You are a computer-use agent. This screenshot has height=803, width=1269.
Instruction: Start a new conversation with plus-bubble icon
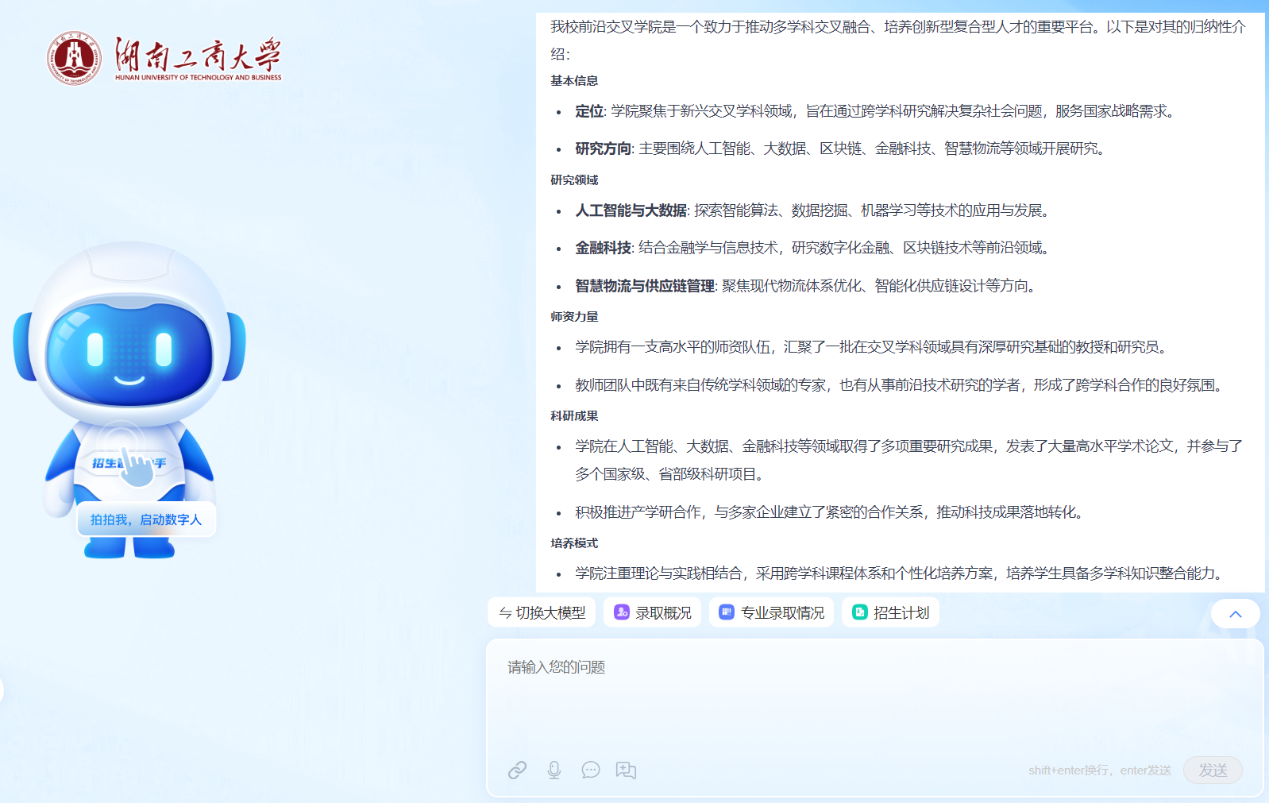(626, 770)
